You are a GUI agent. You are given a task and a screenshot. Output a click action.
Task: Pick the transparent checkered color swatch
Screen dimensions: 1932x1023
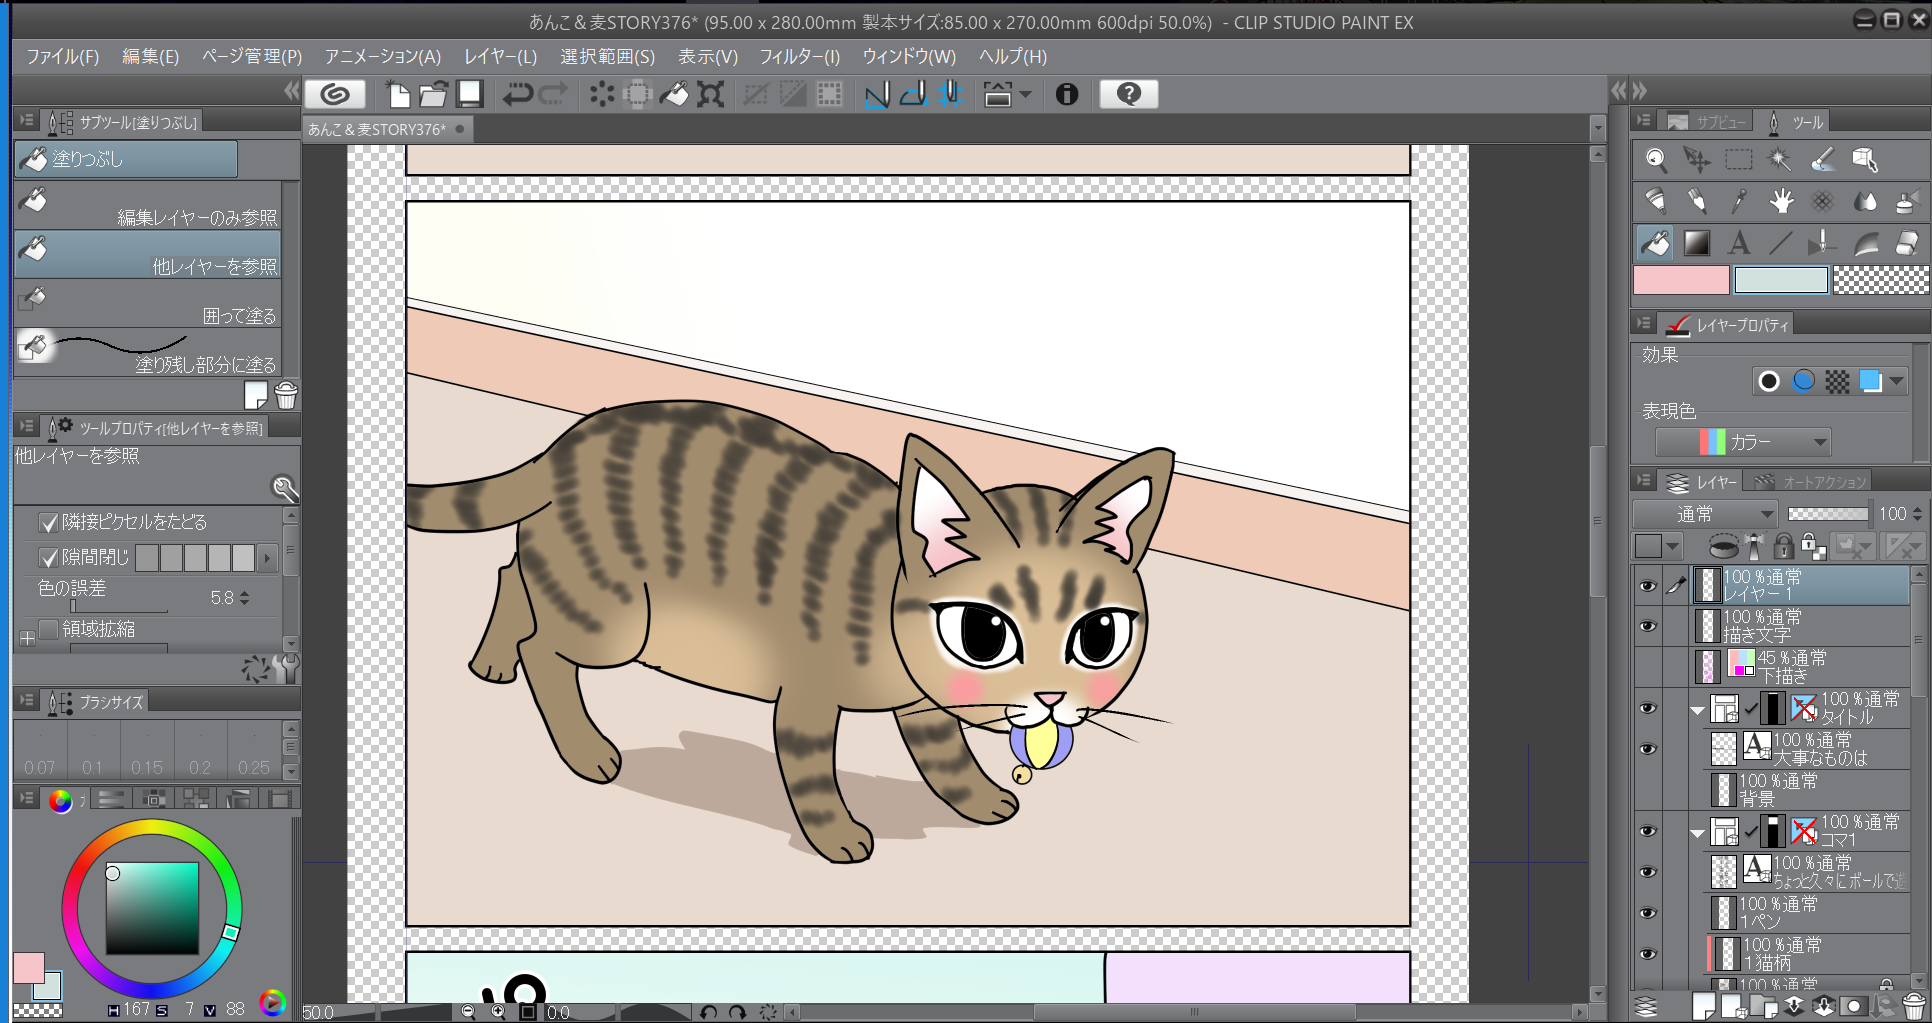[x=1881, y=280]
